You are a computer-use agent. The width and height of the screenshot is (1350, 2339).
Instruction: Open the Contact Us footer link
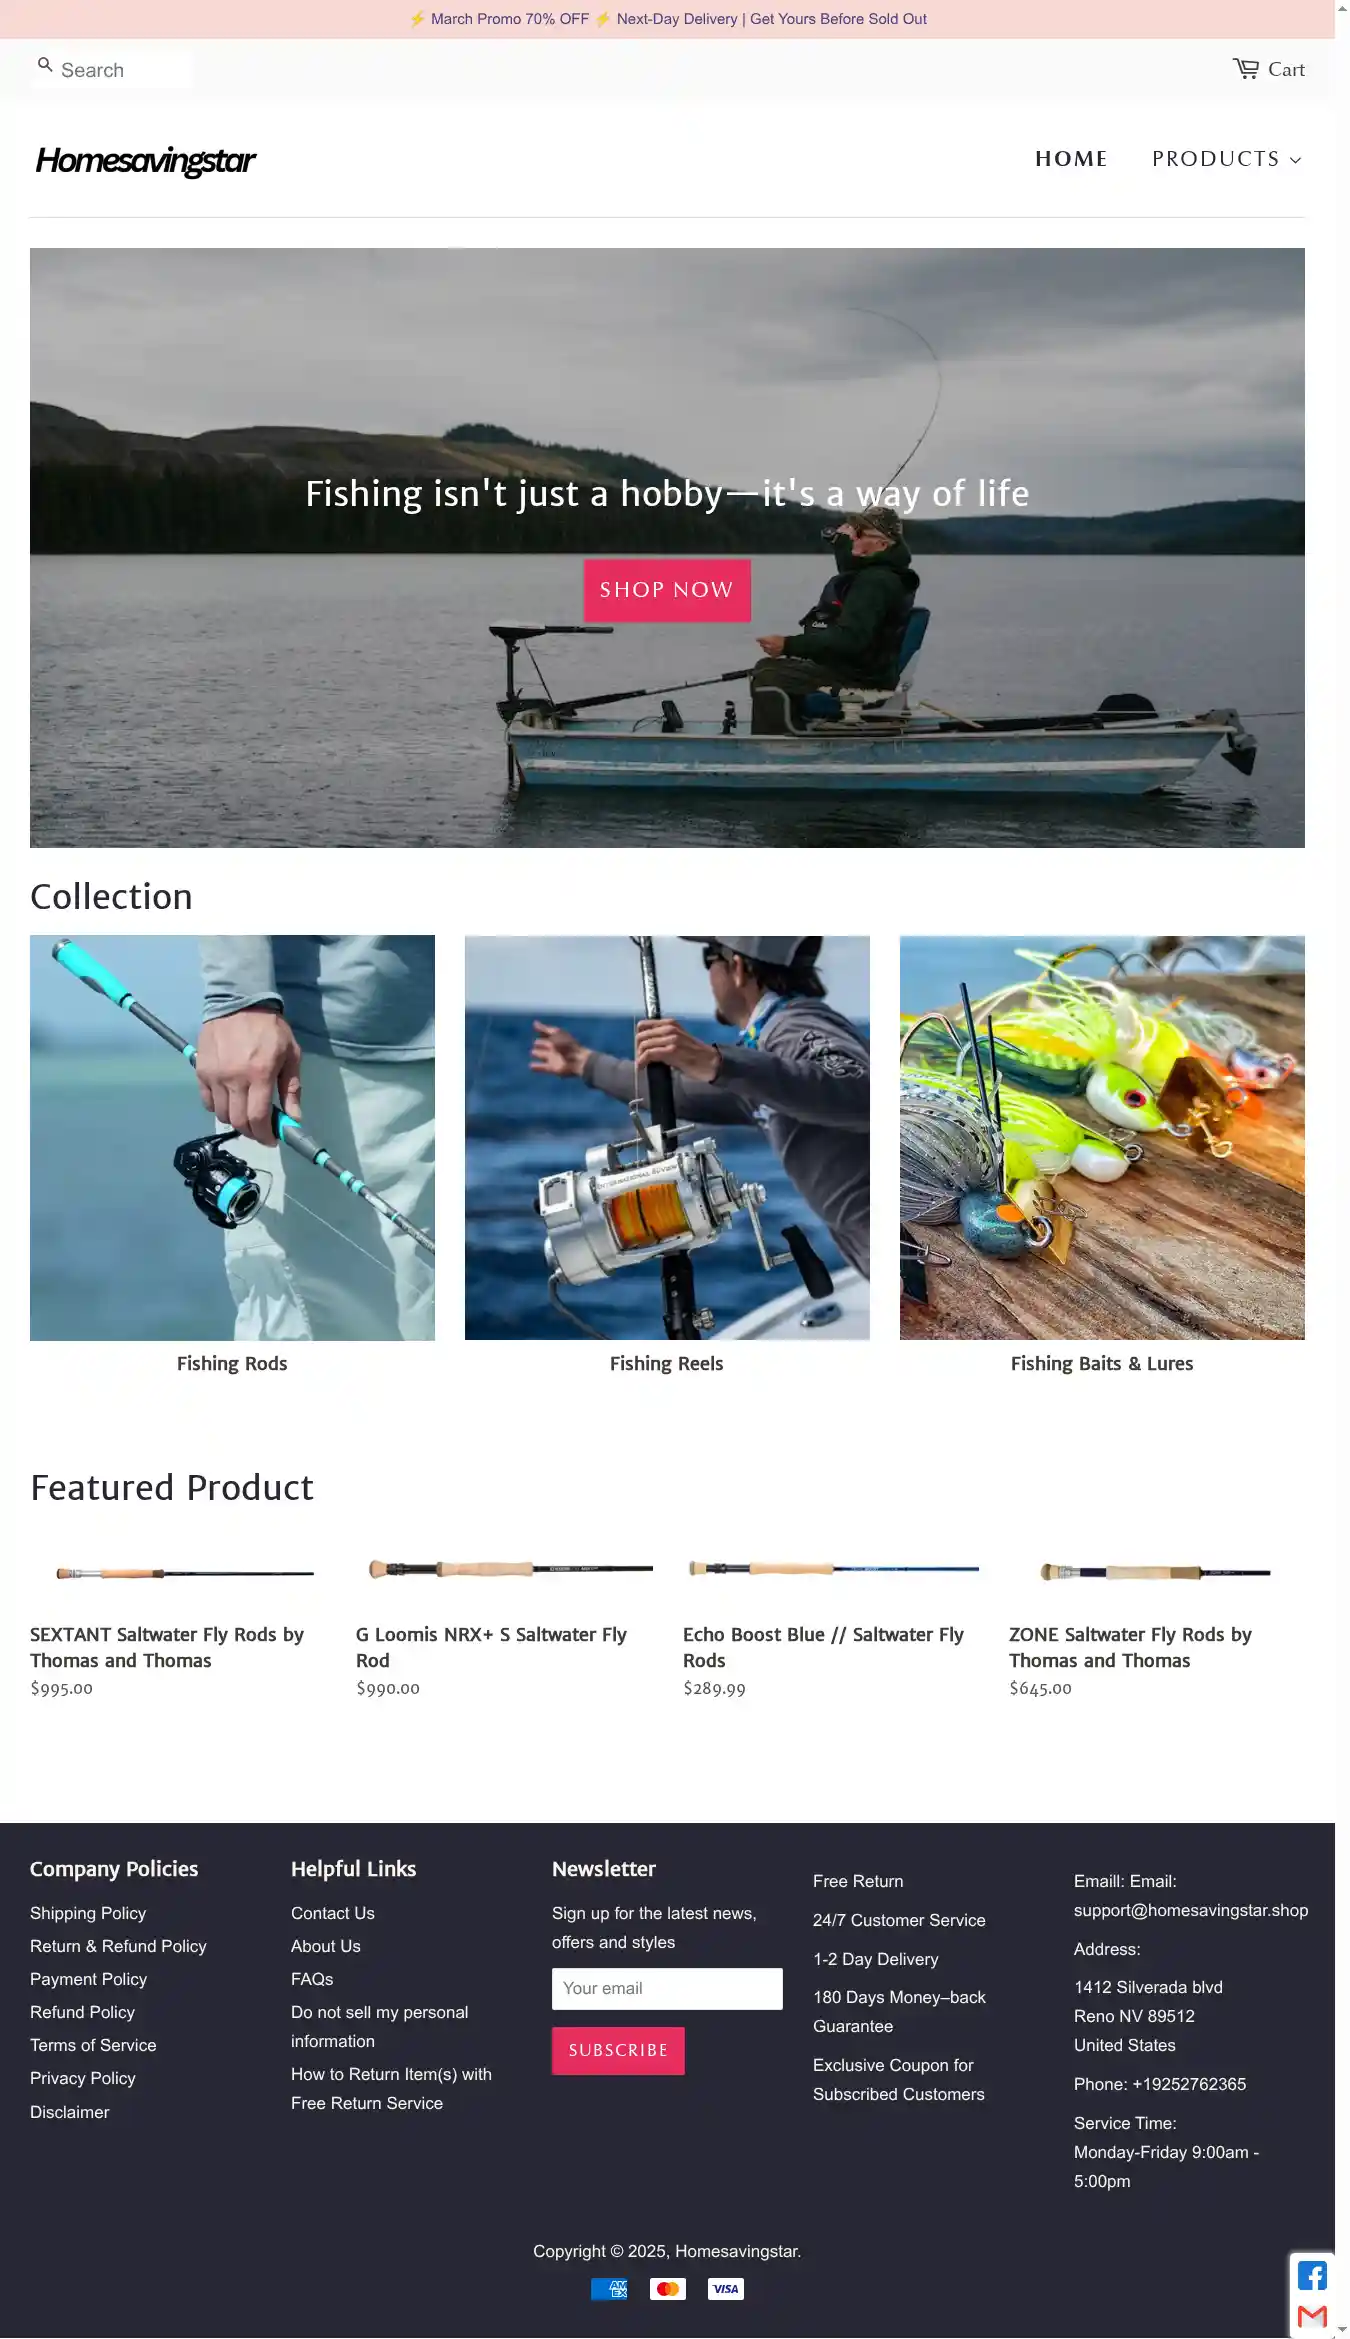click(333, 1913)
